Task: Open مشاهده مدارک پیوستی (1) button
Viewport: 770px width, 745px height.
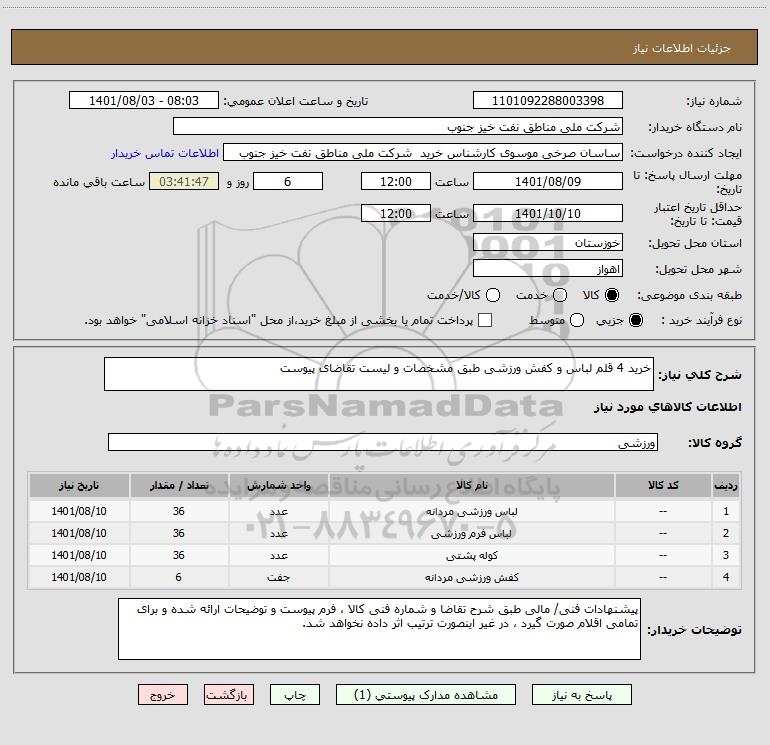Action: tap(426, 695)
